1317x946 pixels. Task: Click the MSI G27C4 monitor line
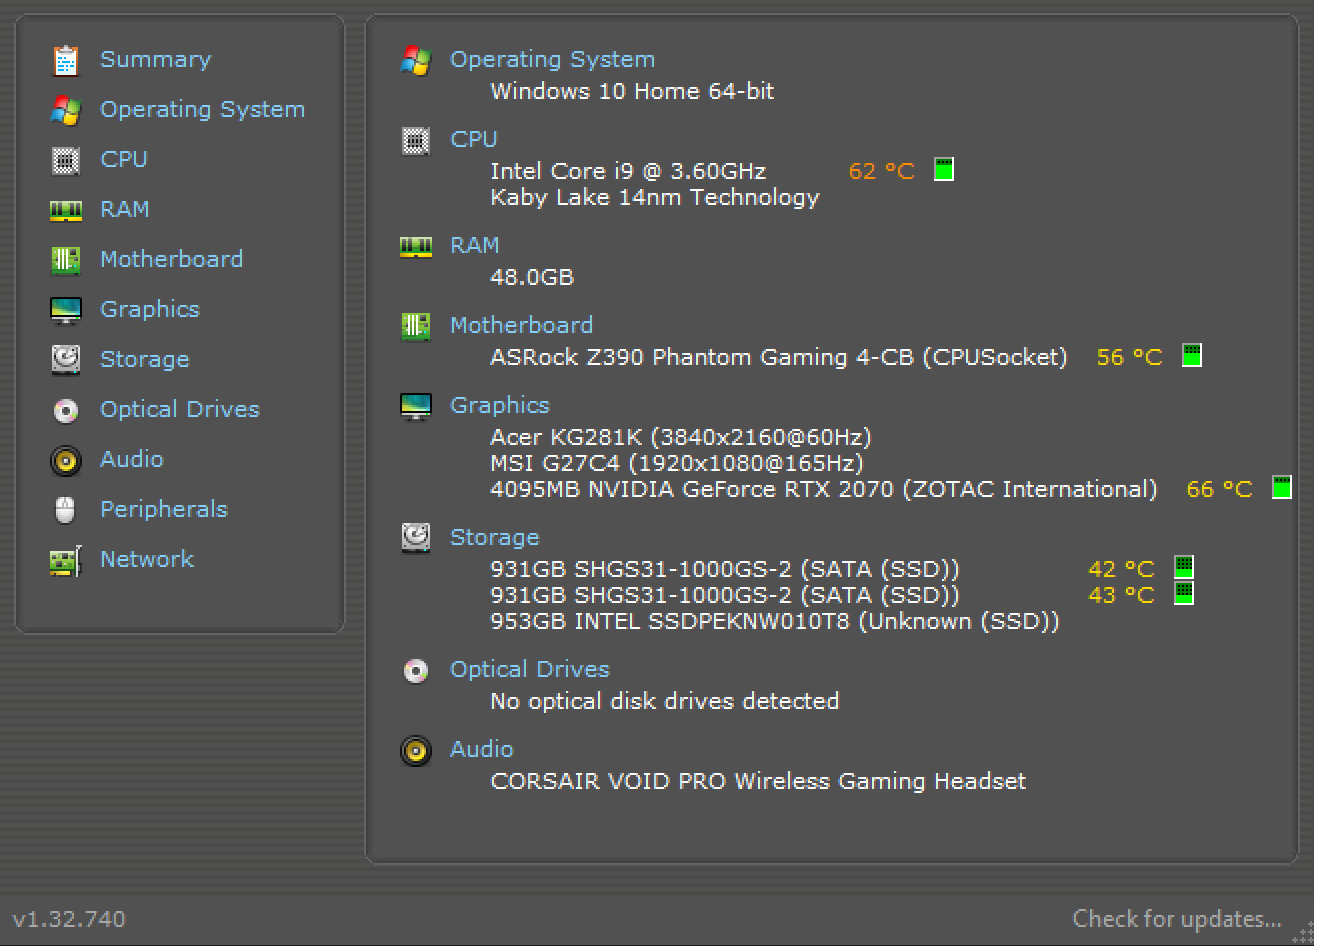point(677,464)
